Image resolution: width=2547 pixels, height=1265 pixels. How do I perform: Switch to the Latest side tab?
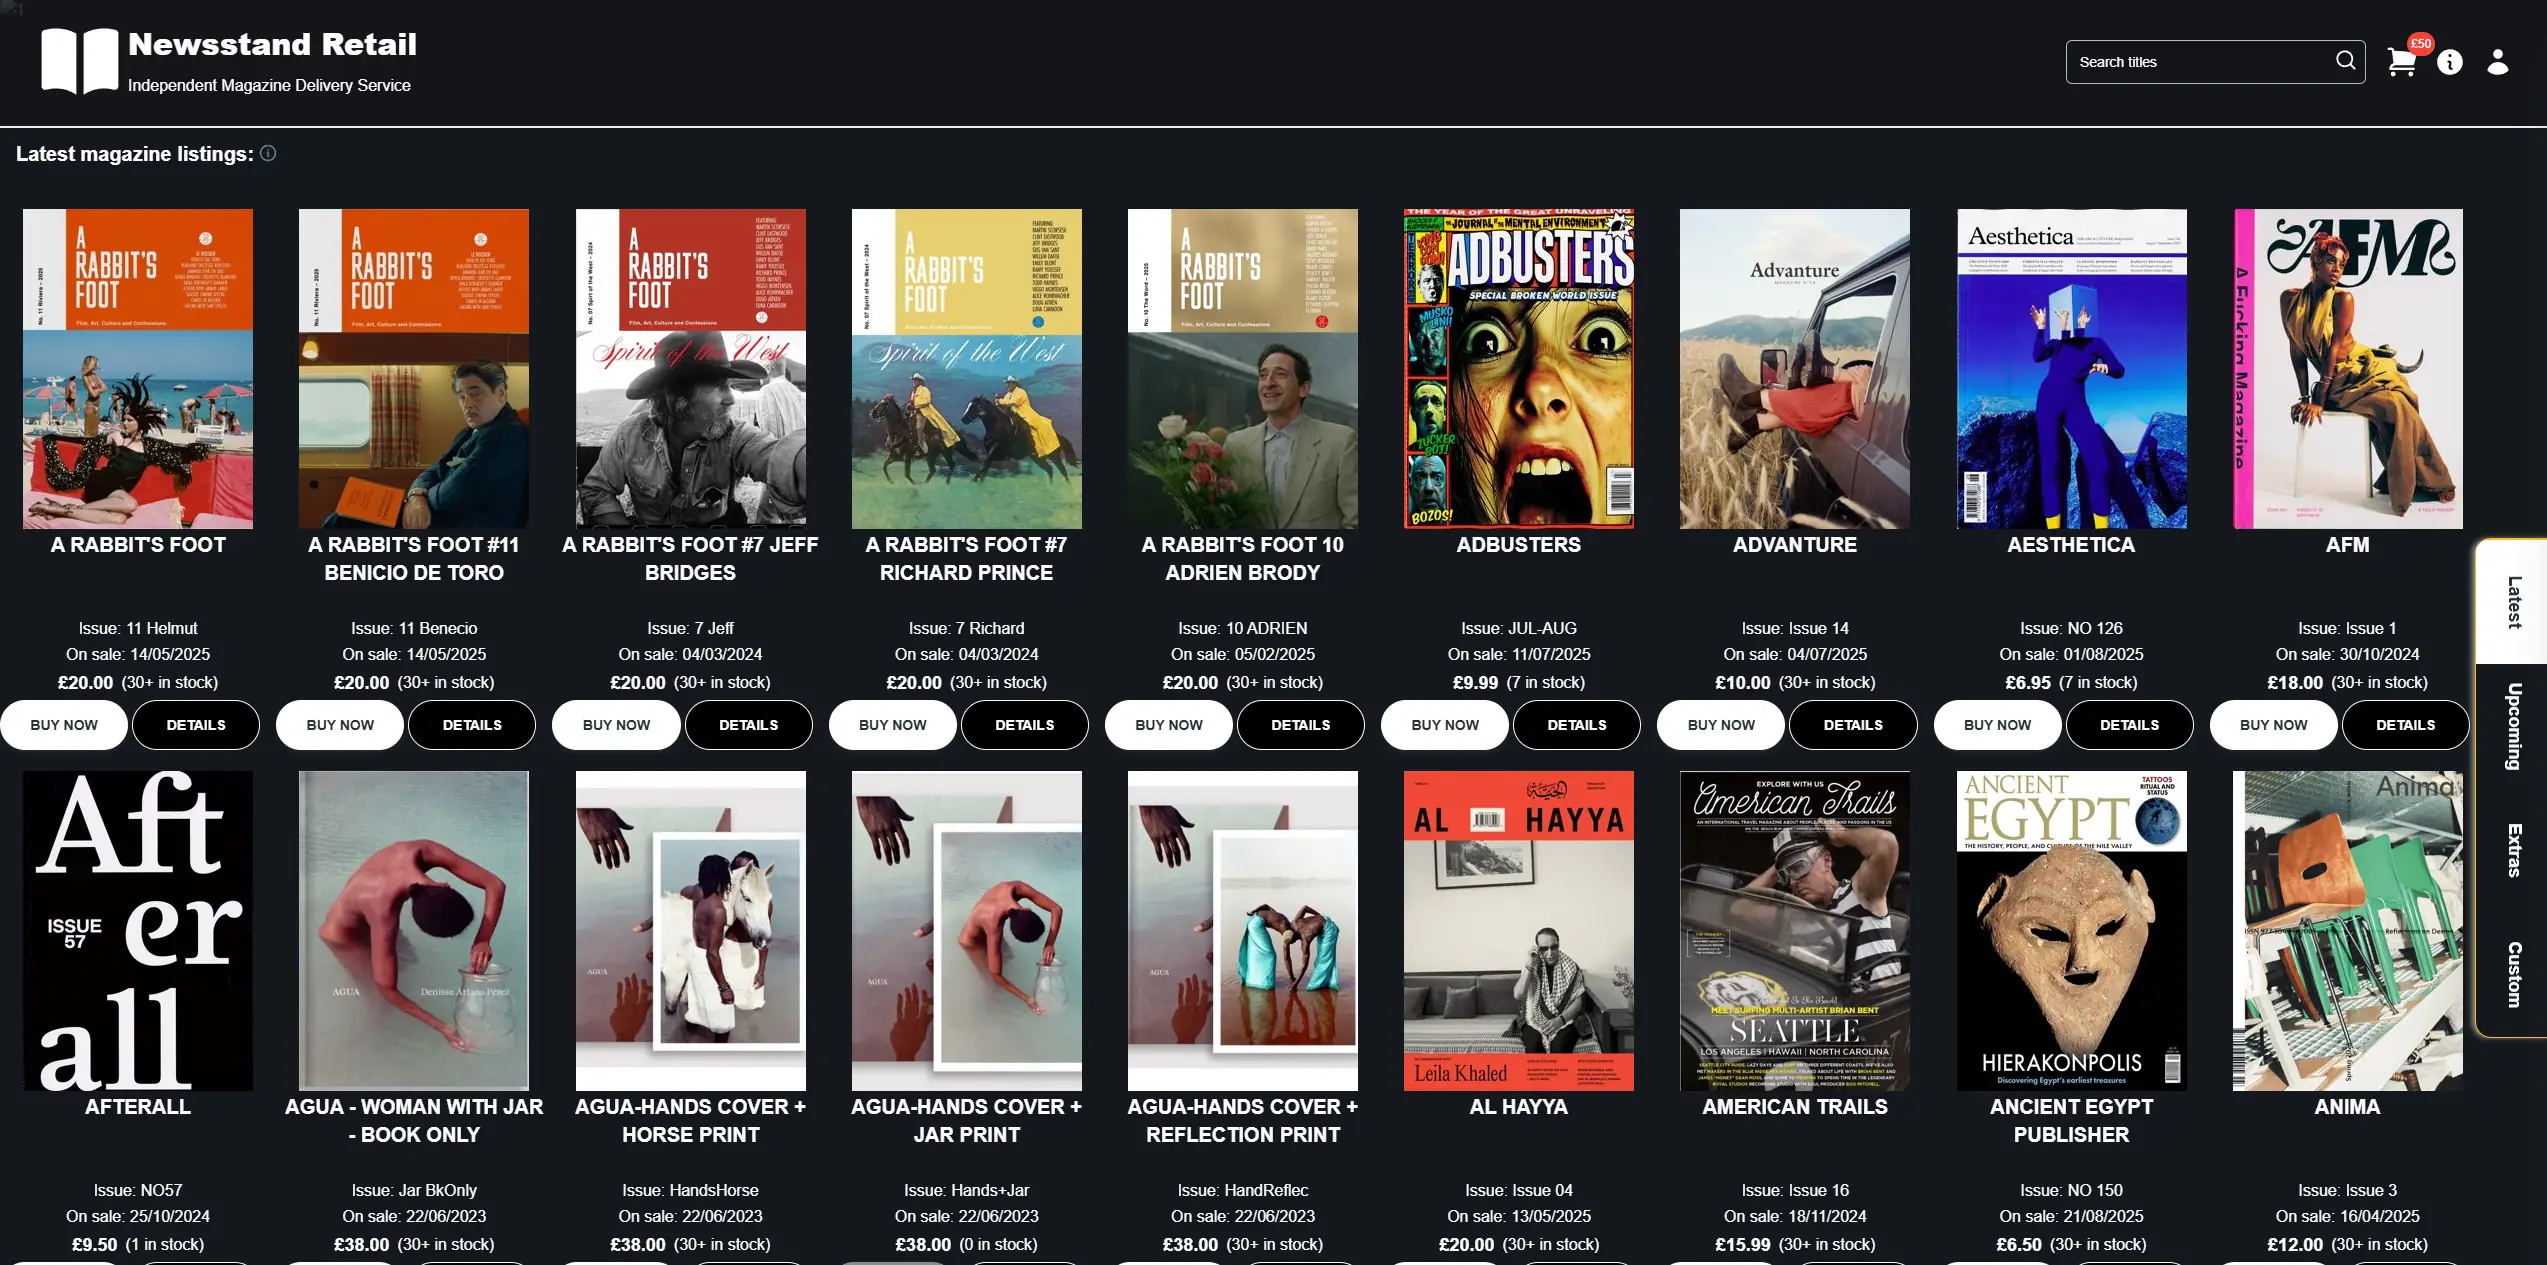pyautogui.click(x=2513, y=602)
